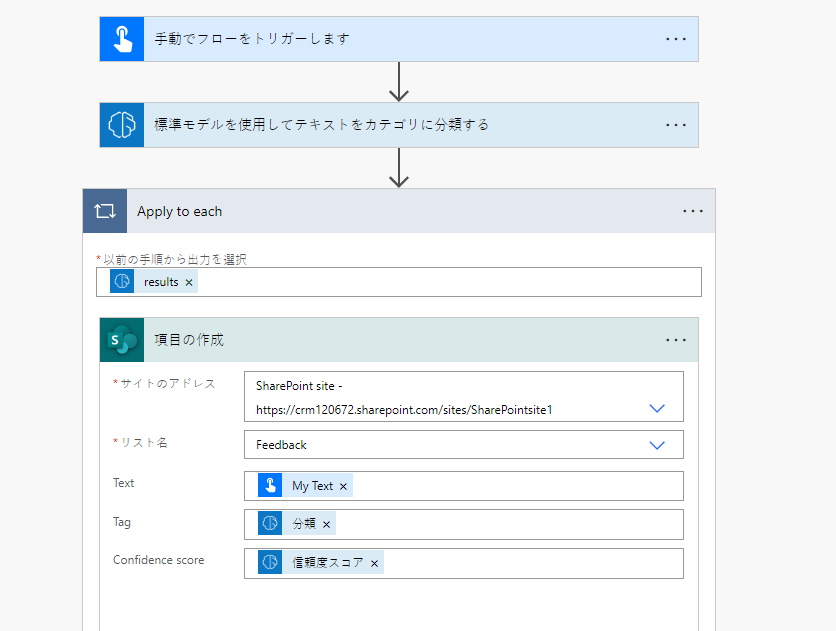Click the Text input field
836x631 pixels.
pyautogui.click(x=515, y=486)
